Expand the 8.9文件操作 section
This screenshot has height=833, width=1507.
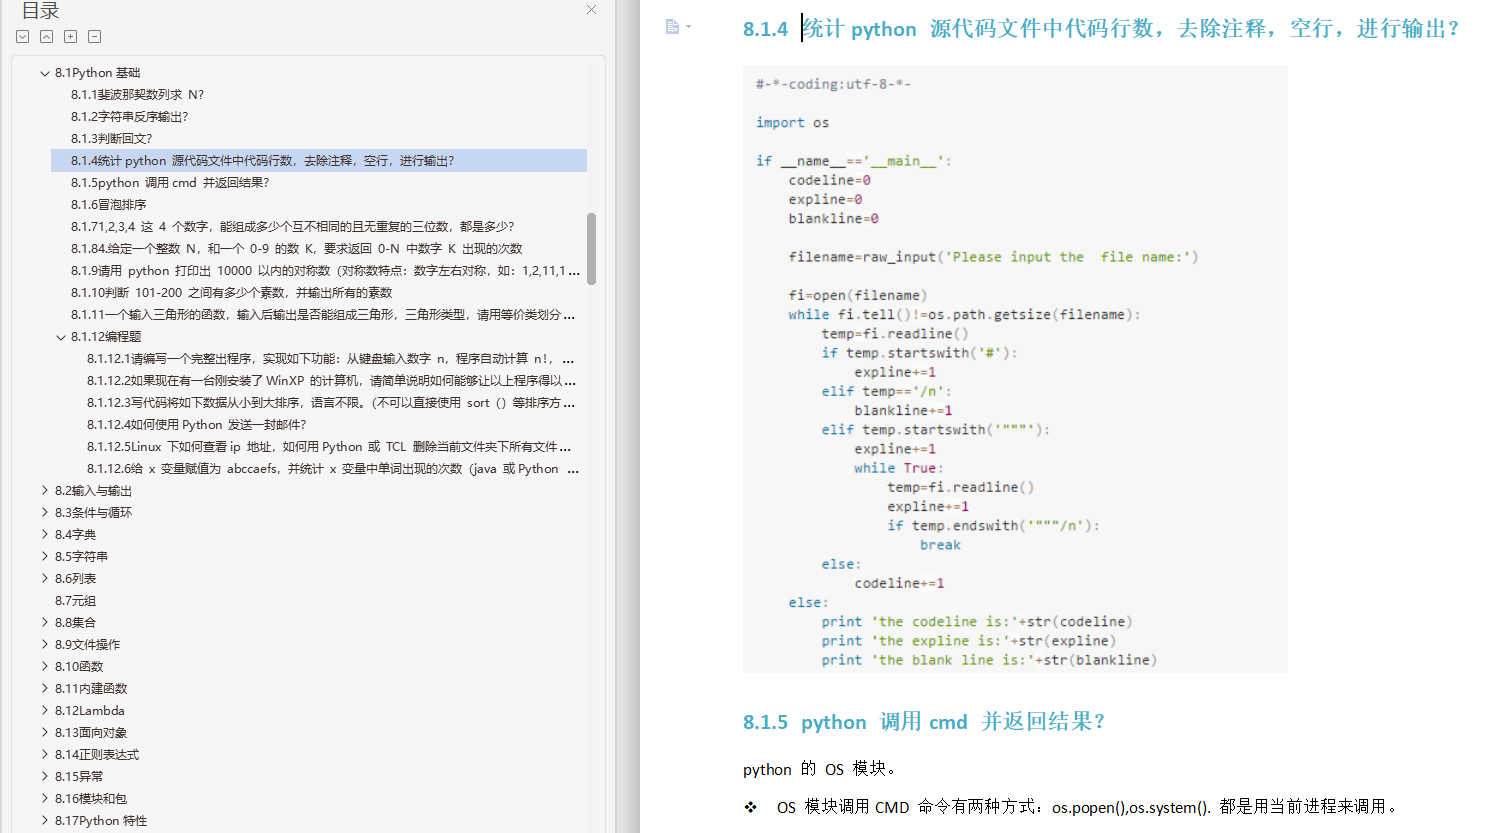click(45, 644)
